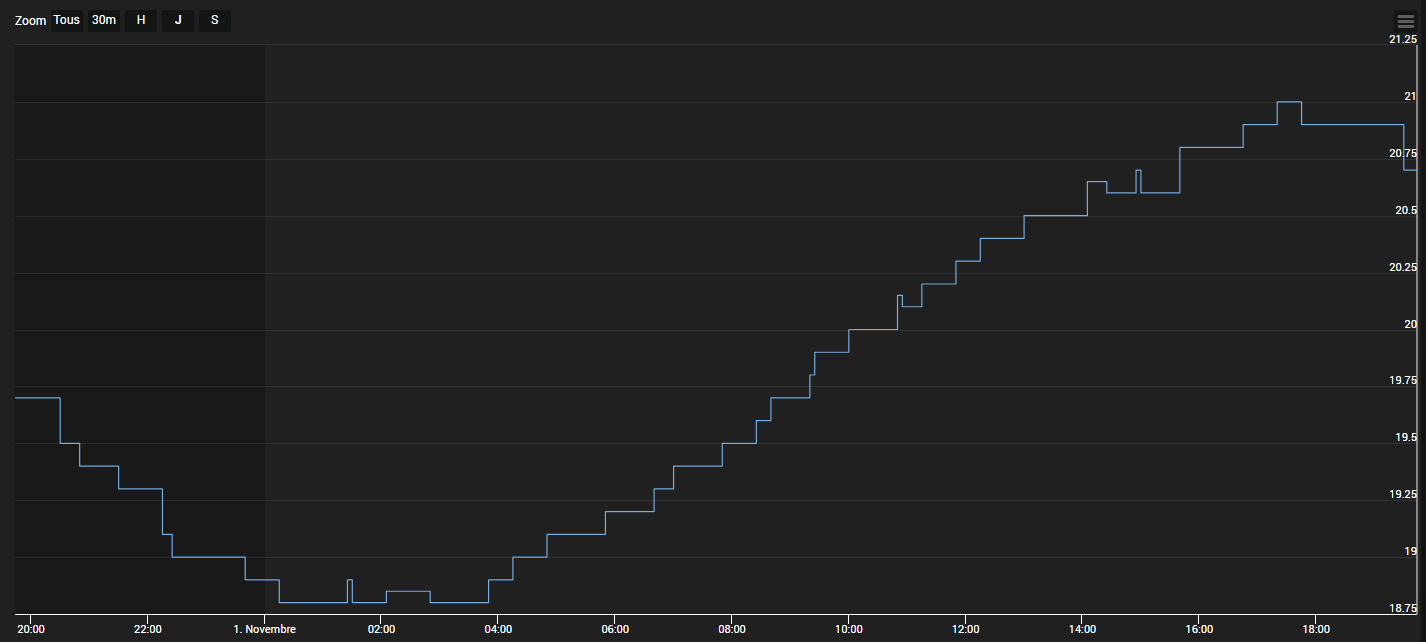Click the 10:00 time axis label
Screen dimensions: 1426x642
pos(848,629)
